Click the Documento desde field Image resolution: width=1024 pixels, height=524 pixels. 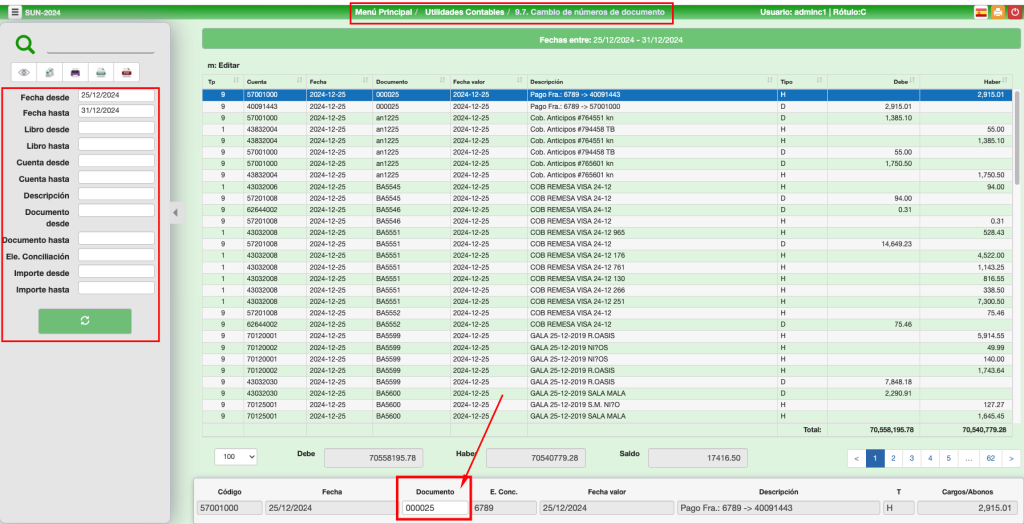116,210
